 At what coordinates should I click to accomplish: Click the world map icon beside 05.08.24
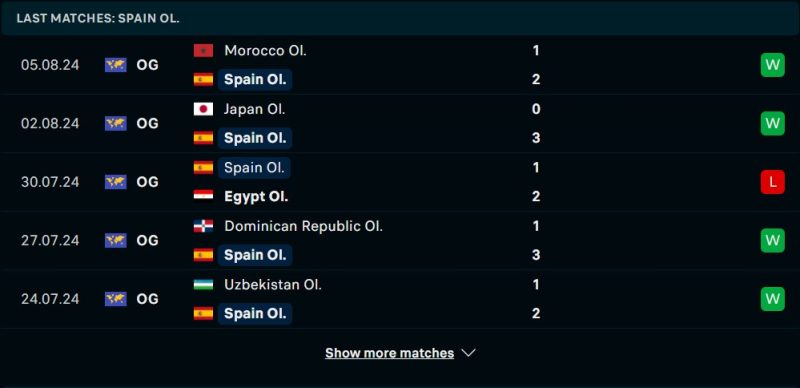tap(116, 65)
